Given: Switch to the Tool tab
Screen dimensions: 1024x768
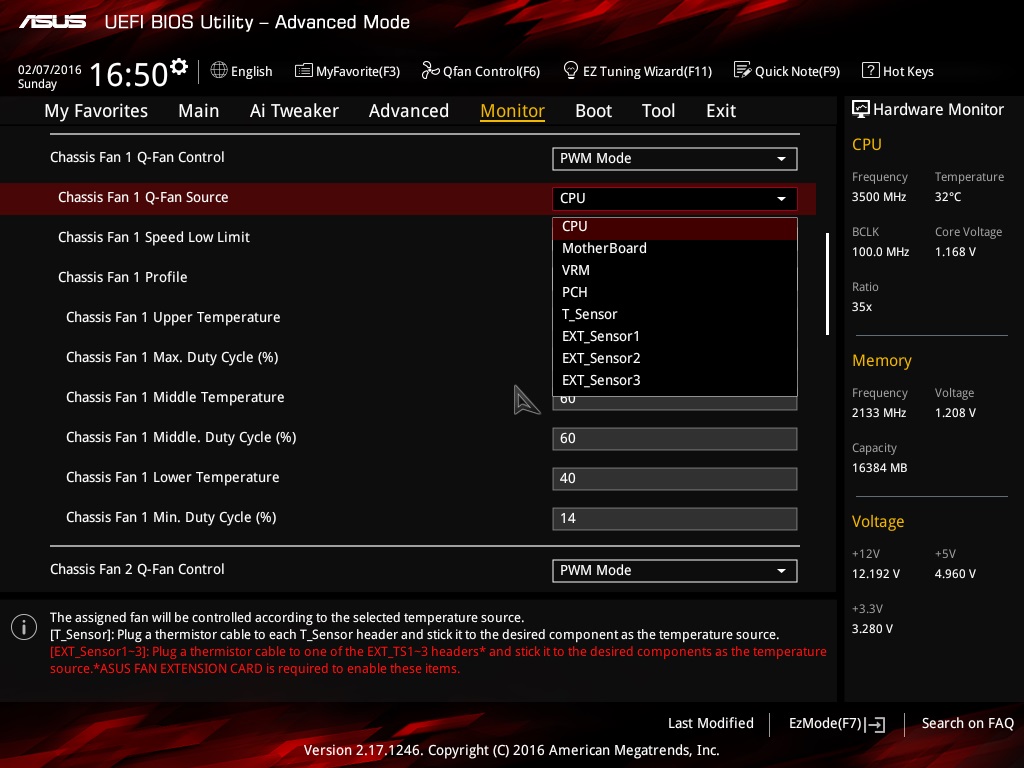Looking at the screenshot, I should pos(658,110).
